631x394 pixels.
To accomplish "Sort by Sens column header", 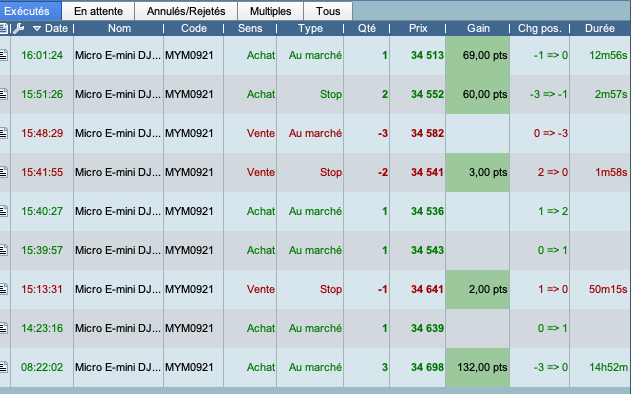I will [250, 28].
